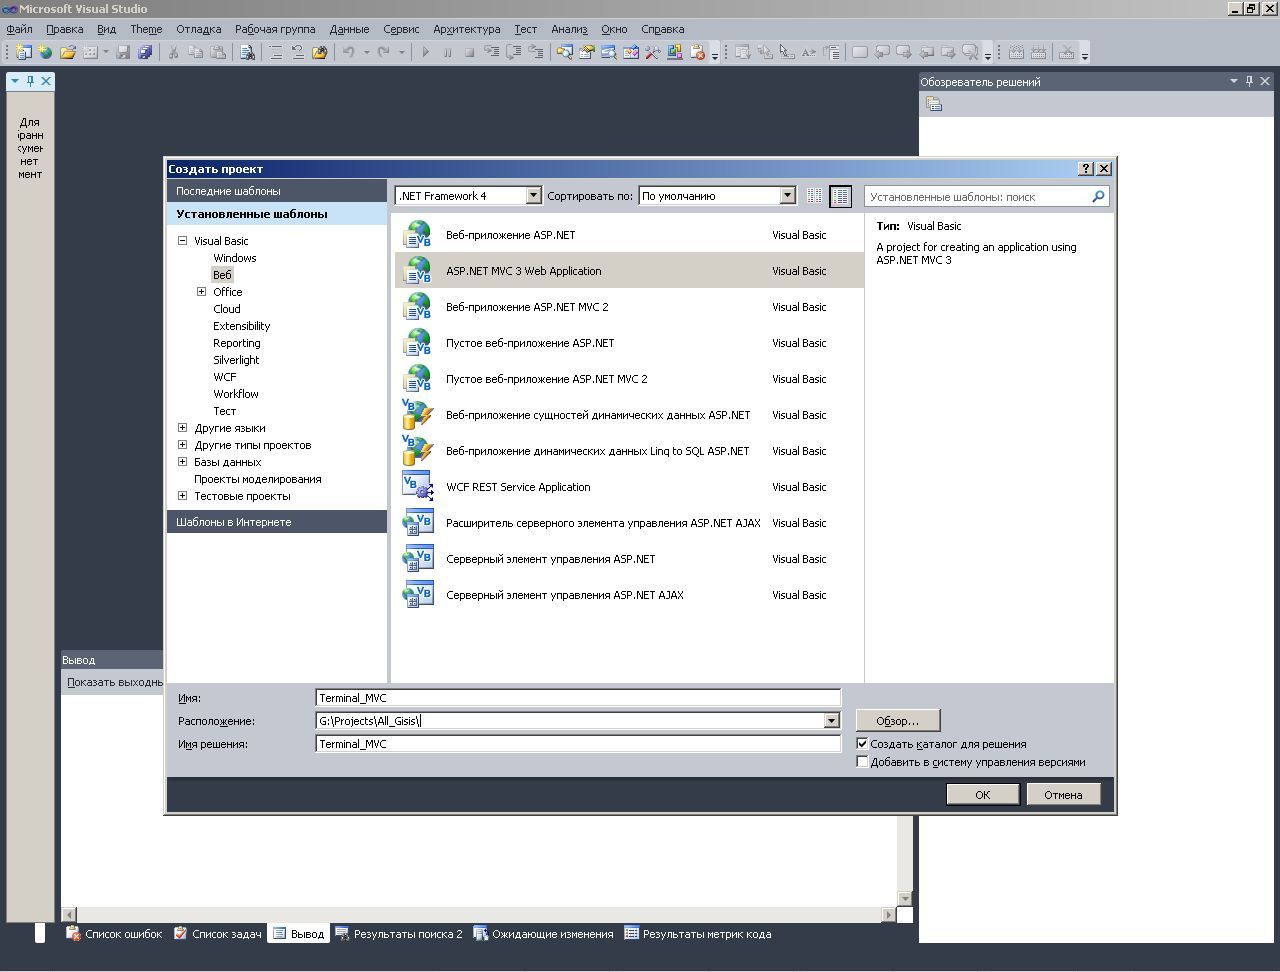Click the Save toolbar icon
The image size is (1280, 972).
[123, 52]
